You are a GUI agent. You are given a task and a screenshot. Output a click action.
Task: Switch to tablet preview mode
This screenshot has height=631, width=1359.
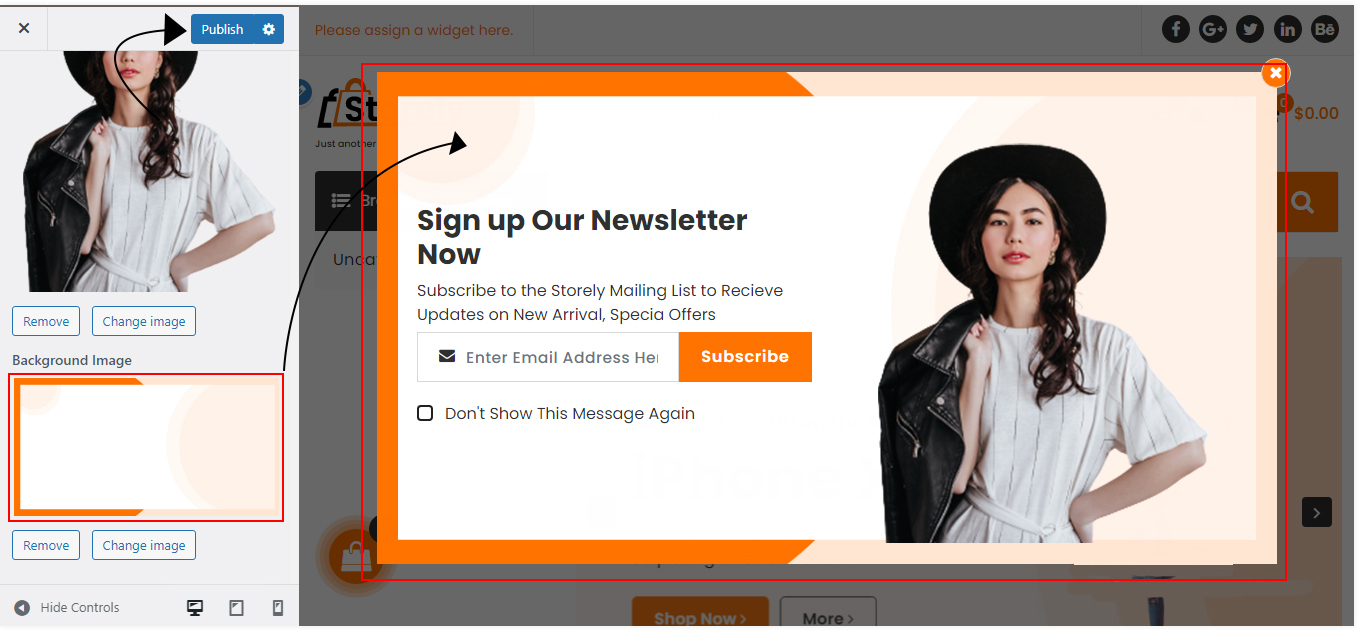pos(237,607)
